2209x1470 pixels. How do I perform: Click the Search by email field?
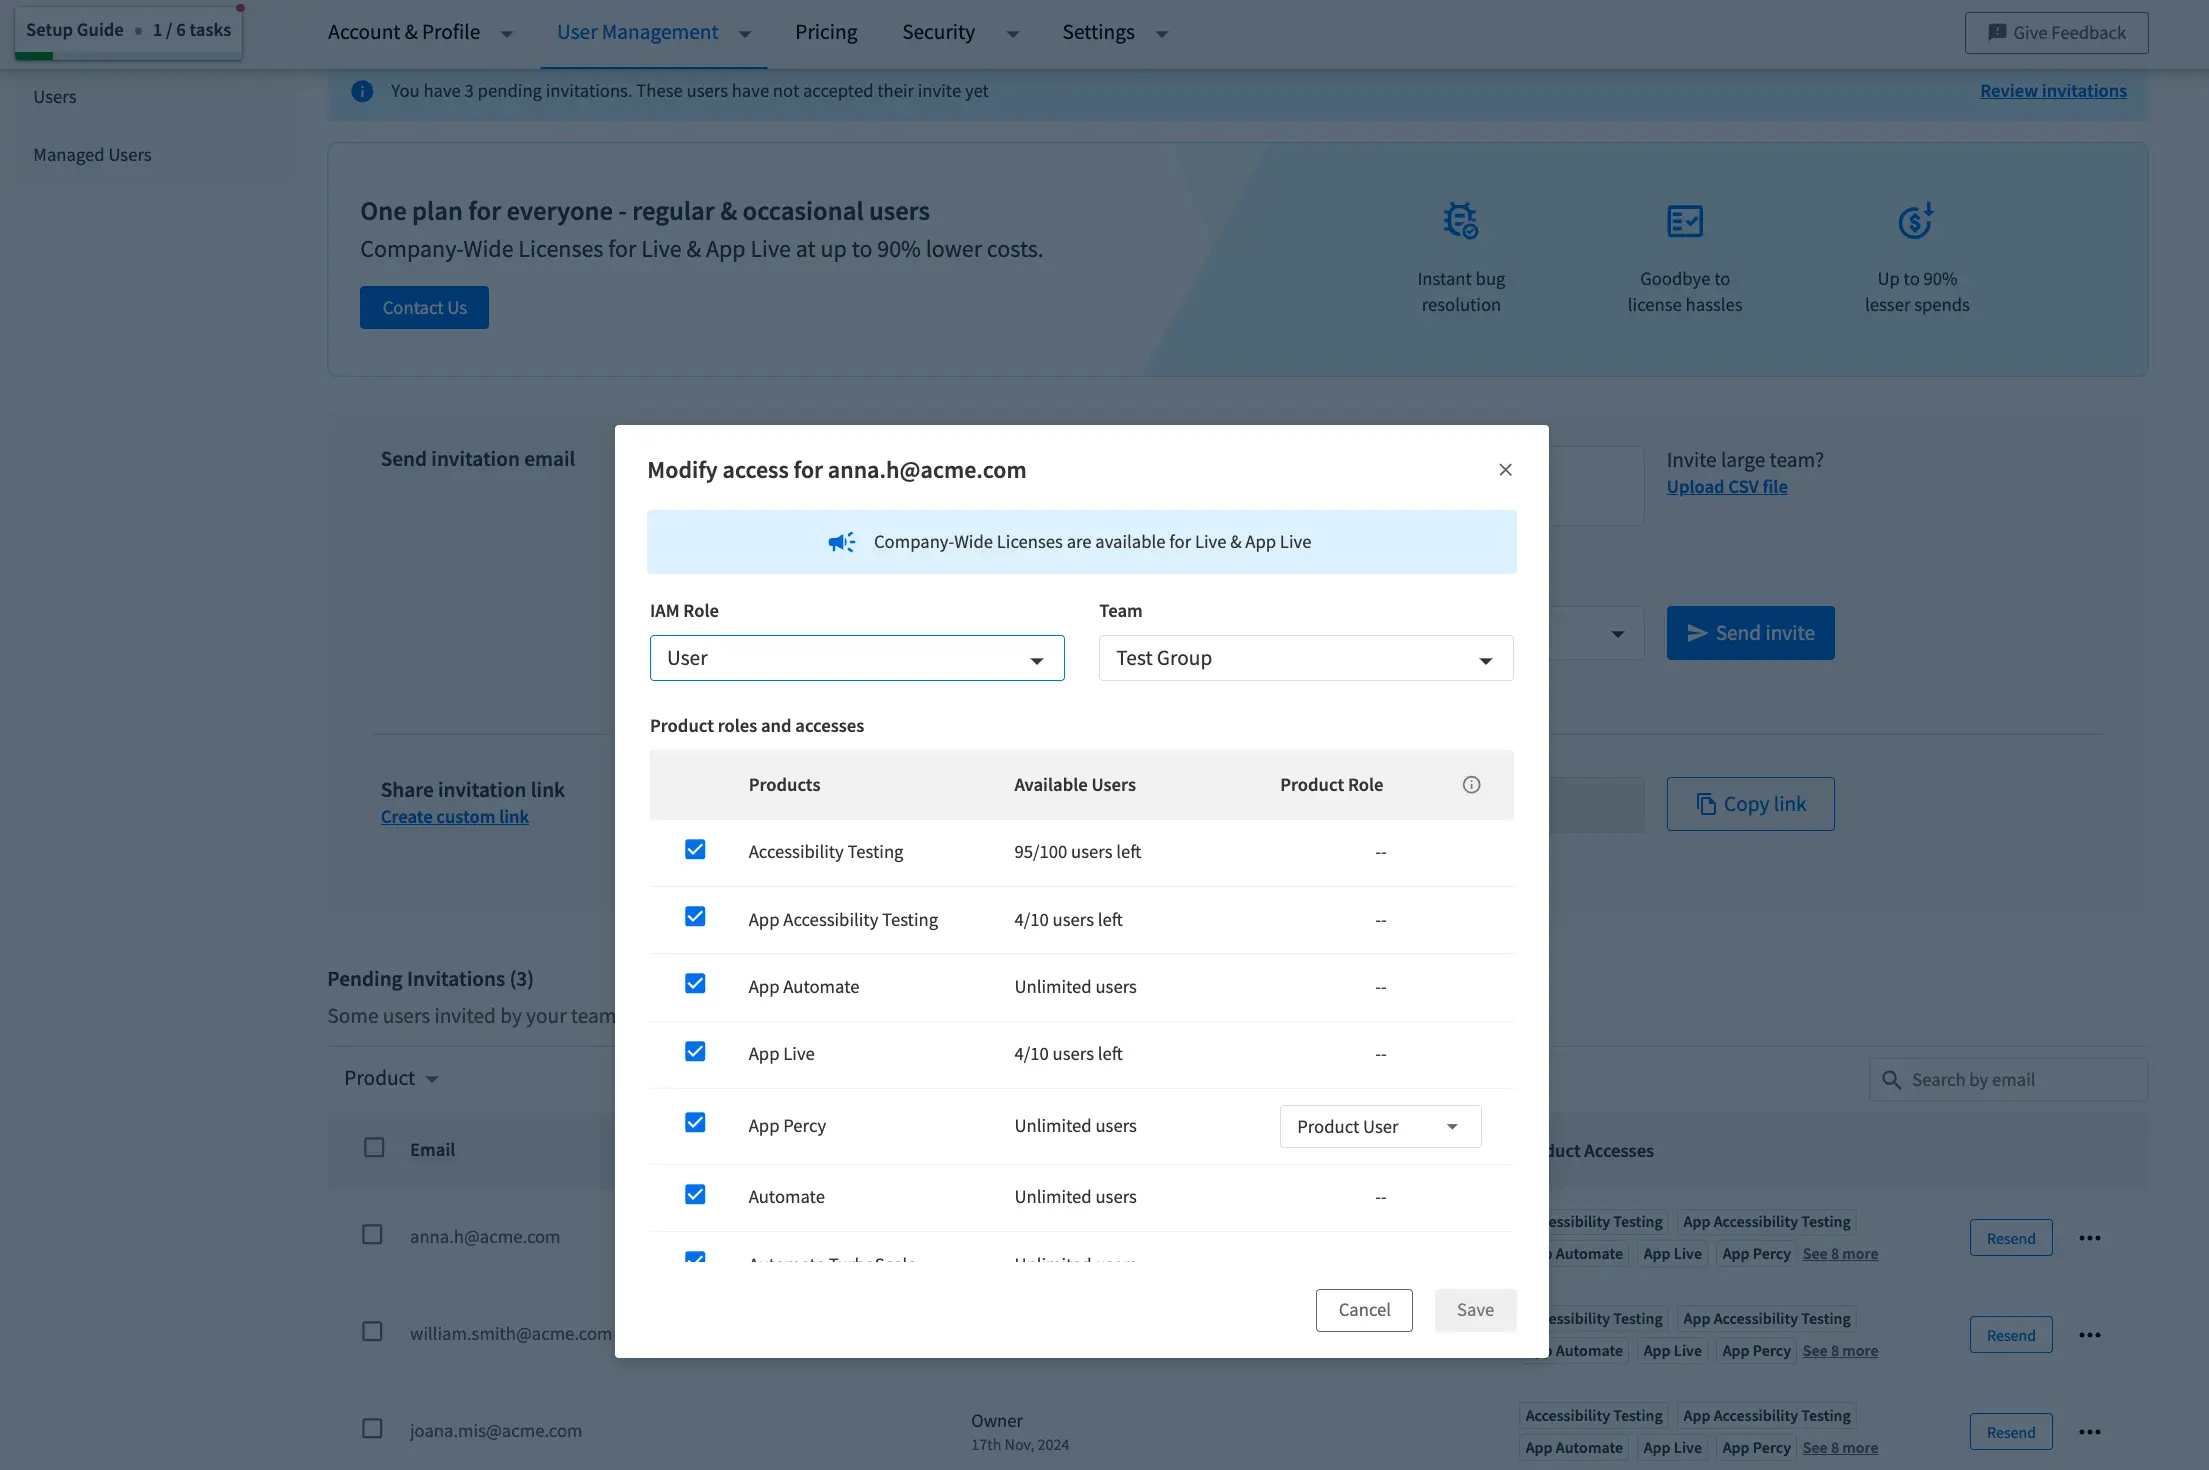[x=2020, y=1080]
